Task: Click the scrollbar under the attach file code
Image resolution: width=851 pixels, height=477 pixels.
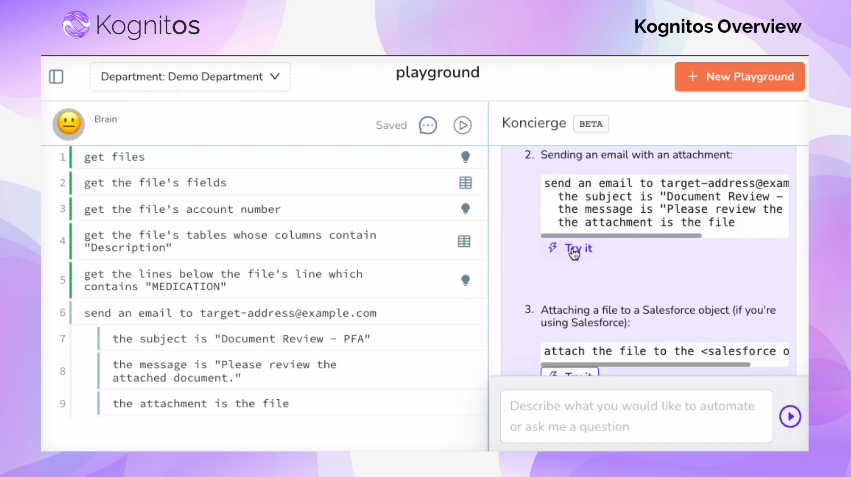Action: [x=645, y=365]
